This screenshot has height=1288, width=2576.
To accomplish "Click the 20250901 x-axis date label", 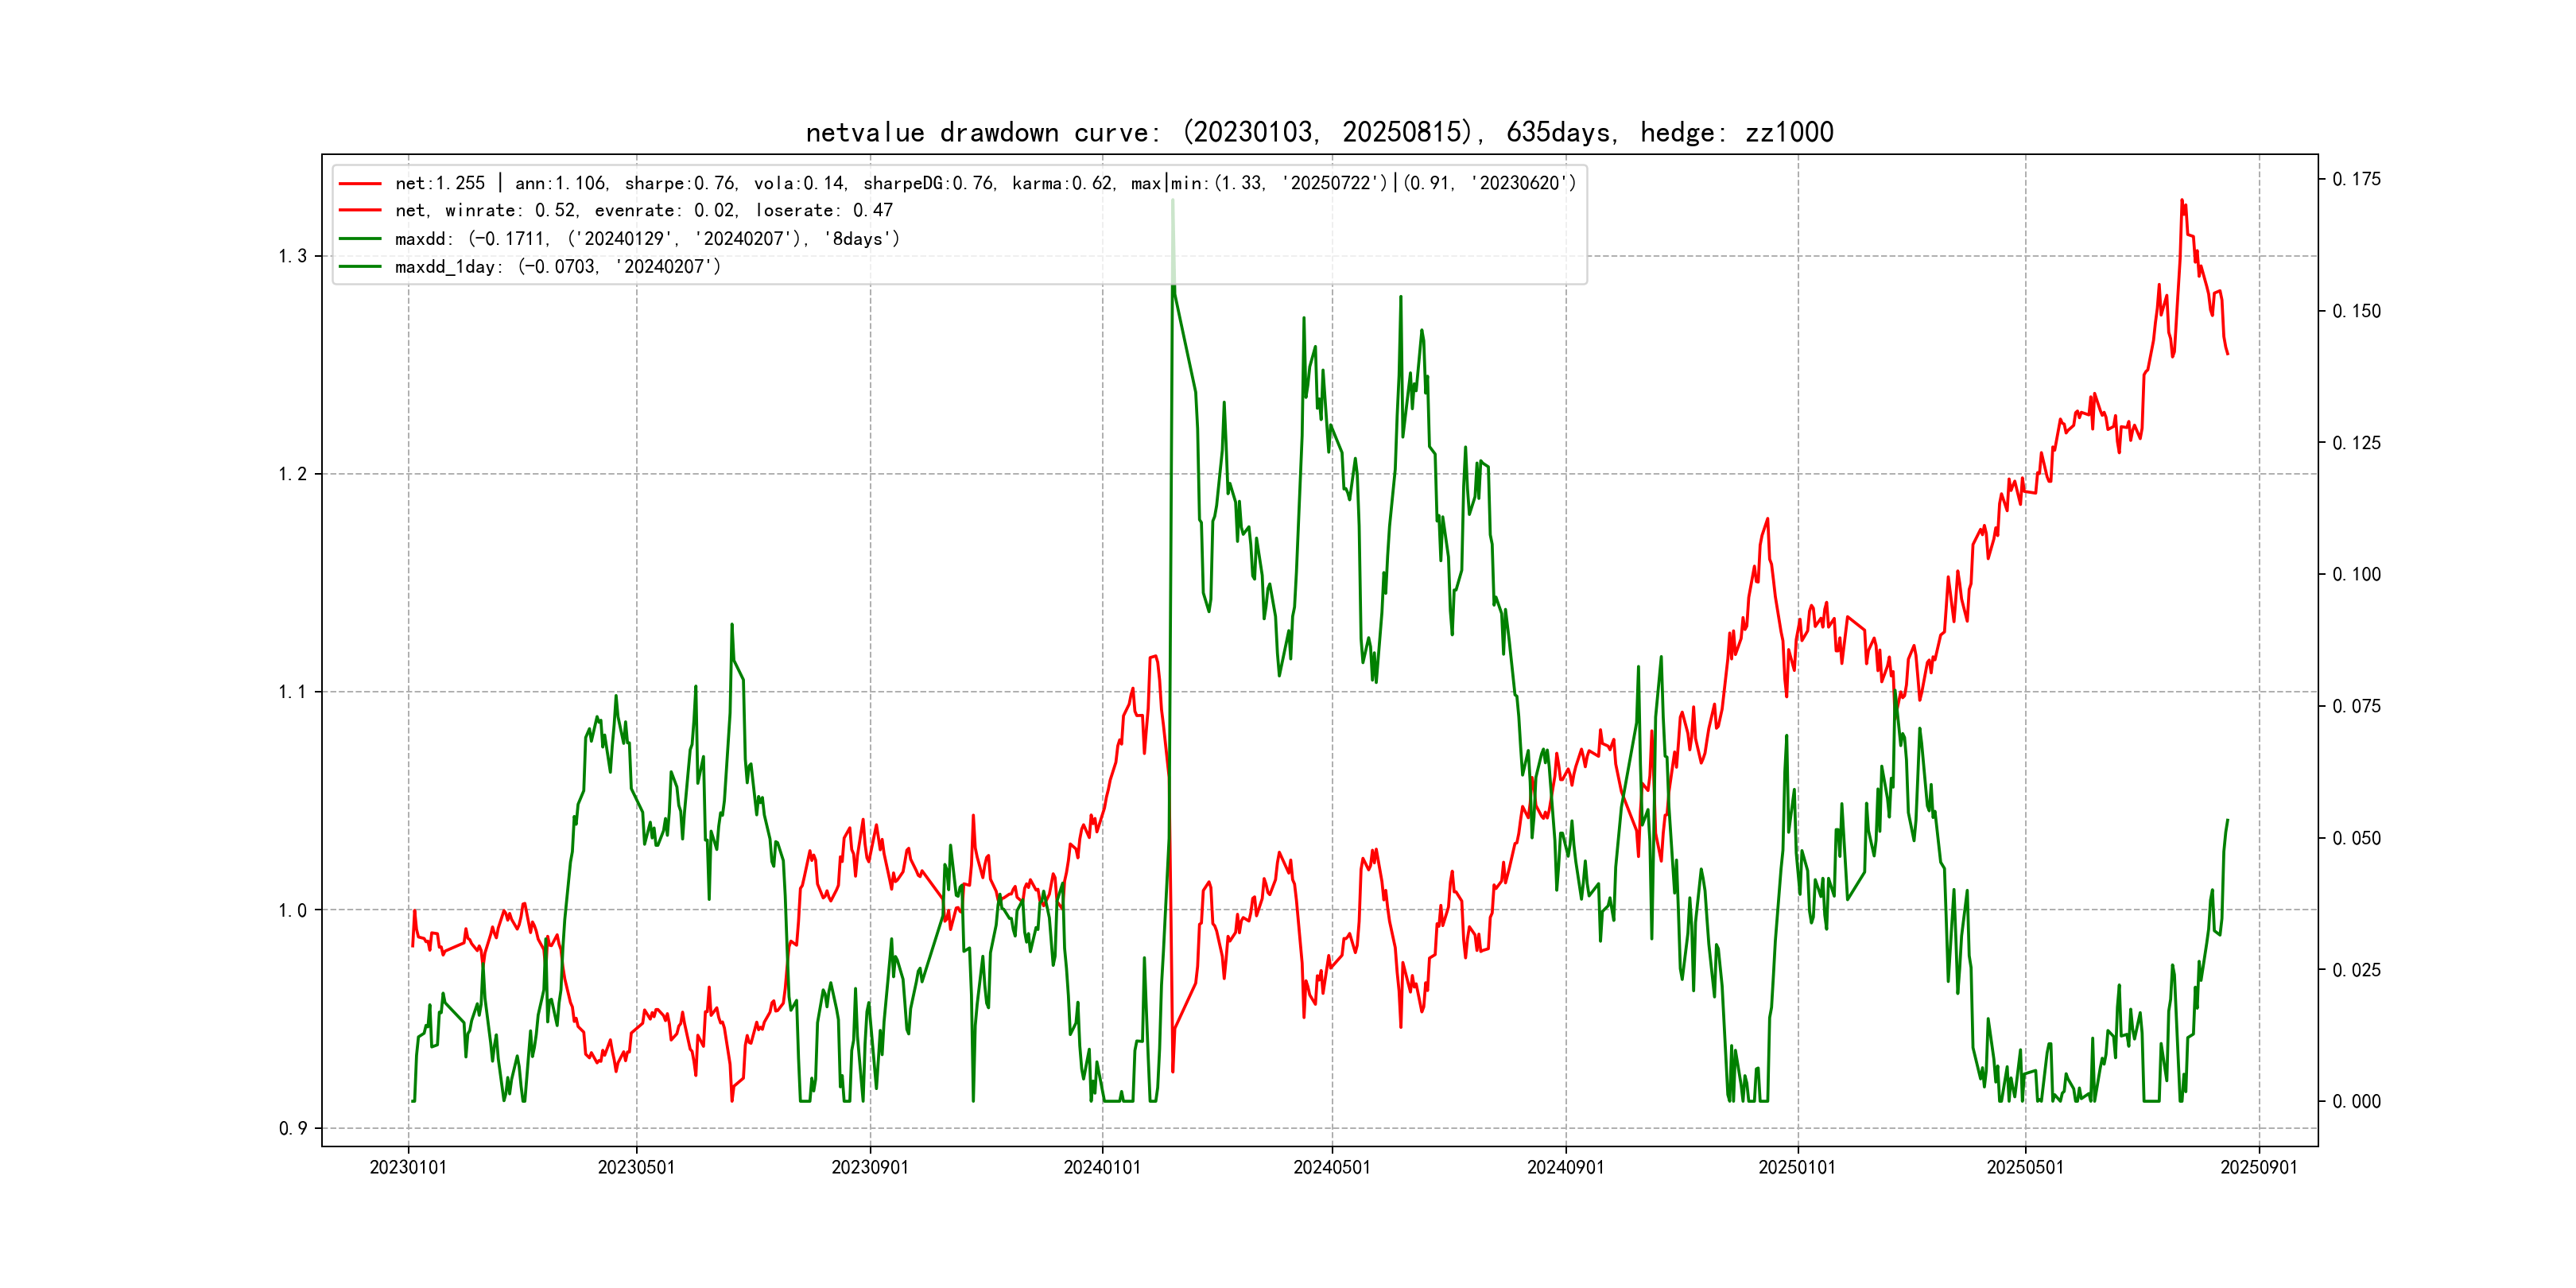I will tap(2259, 1168).
